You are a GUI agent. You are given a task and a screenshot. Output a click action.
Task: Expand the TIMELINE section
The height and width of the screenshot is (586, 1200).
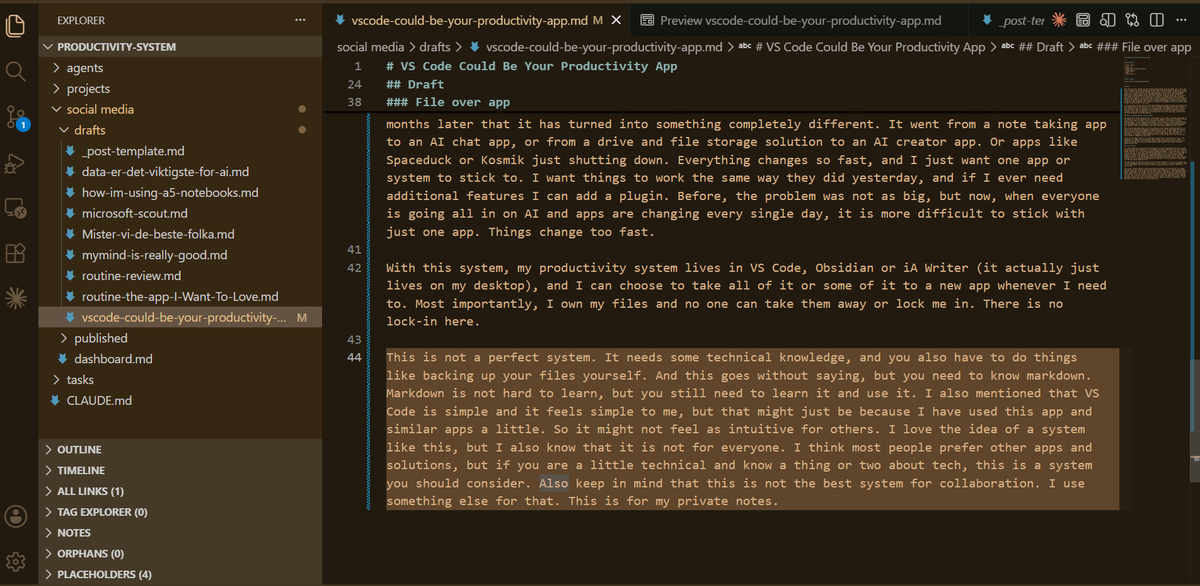[180, 470]
